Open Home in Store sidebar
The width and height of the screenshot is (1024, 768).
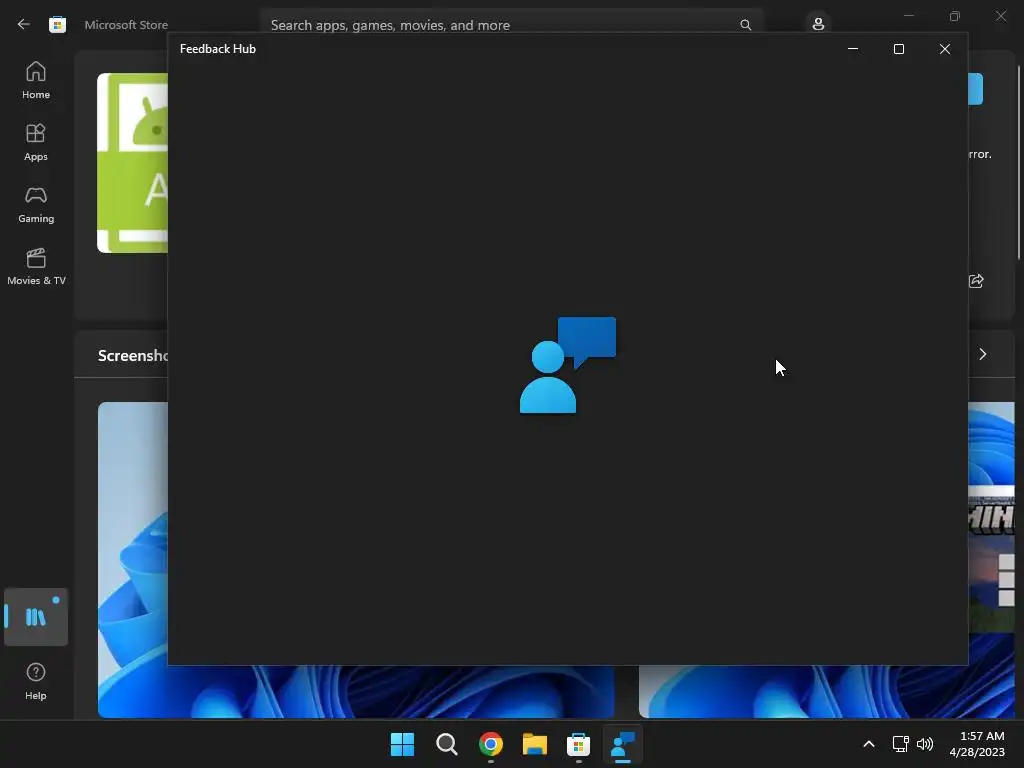36,80
